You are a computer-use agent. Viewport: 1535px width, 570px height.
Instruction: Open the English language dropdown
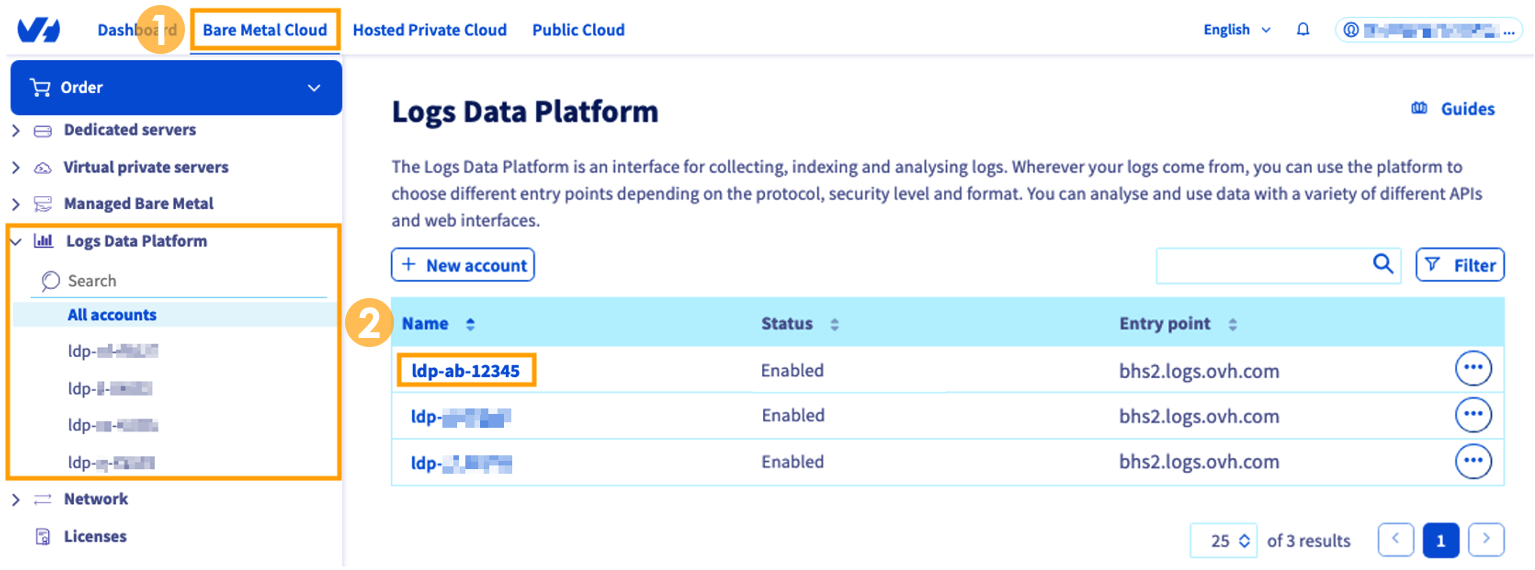1237,30
